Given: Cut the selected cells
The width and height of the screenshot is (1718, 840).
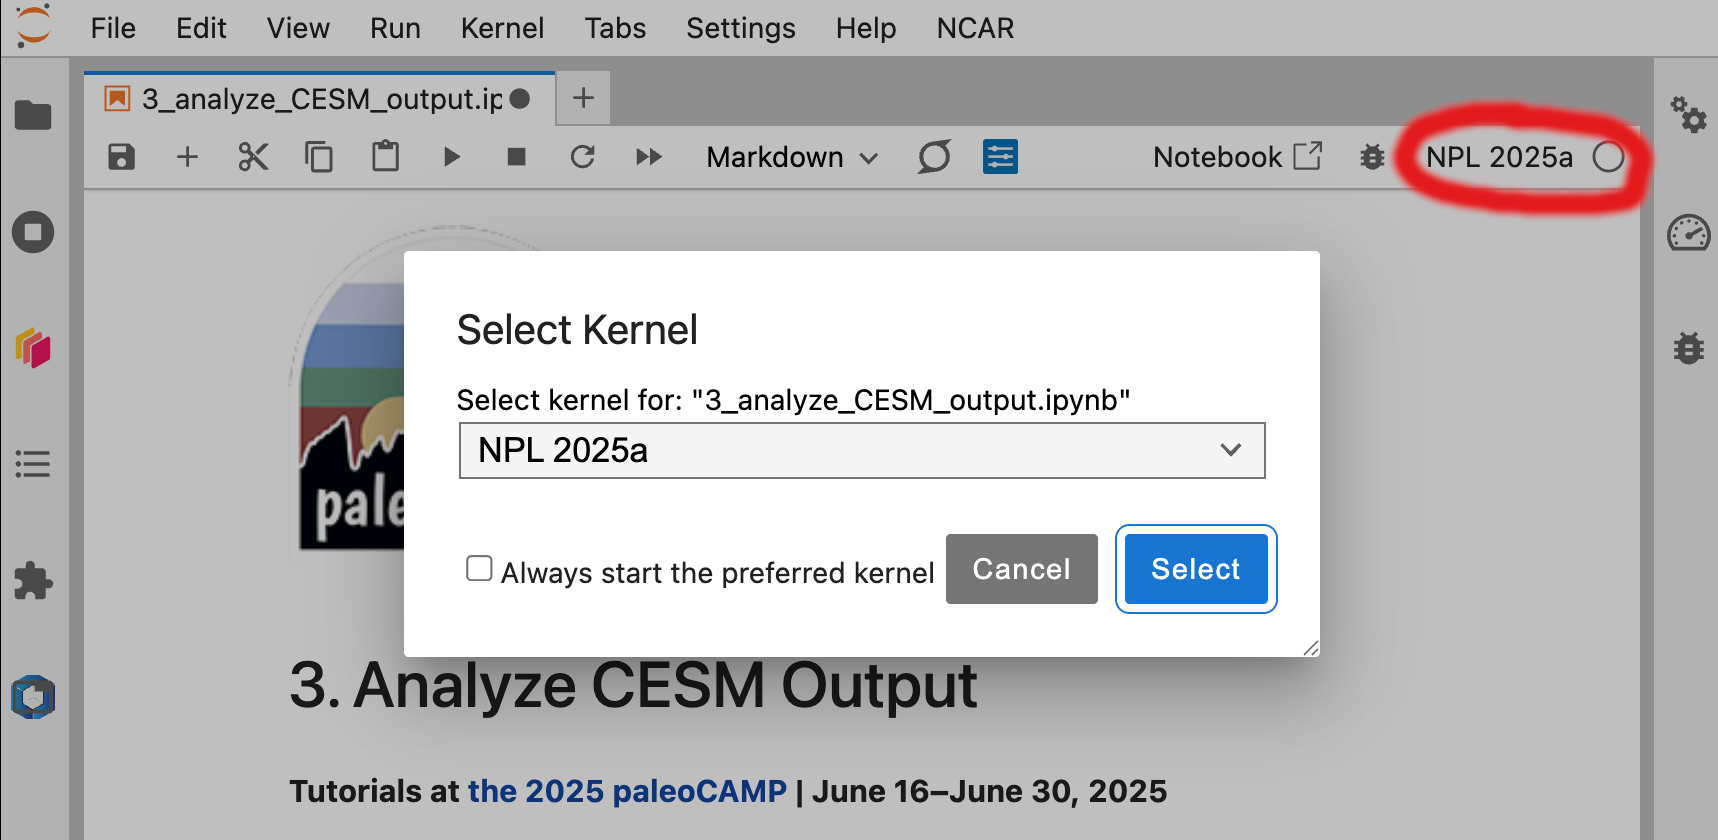Looking at the screenshot, I should click(x=253, y=157).
